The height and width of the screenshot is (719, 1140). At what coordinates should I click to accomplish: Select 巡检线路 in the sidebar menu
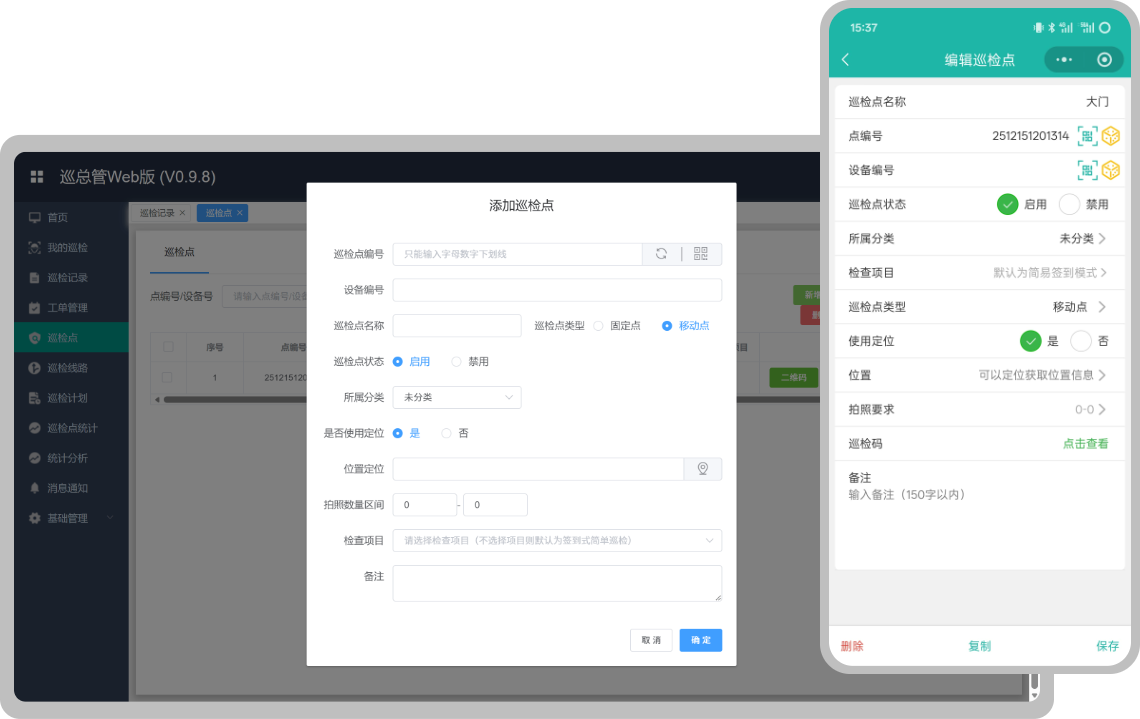coord(60,367)
